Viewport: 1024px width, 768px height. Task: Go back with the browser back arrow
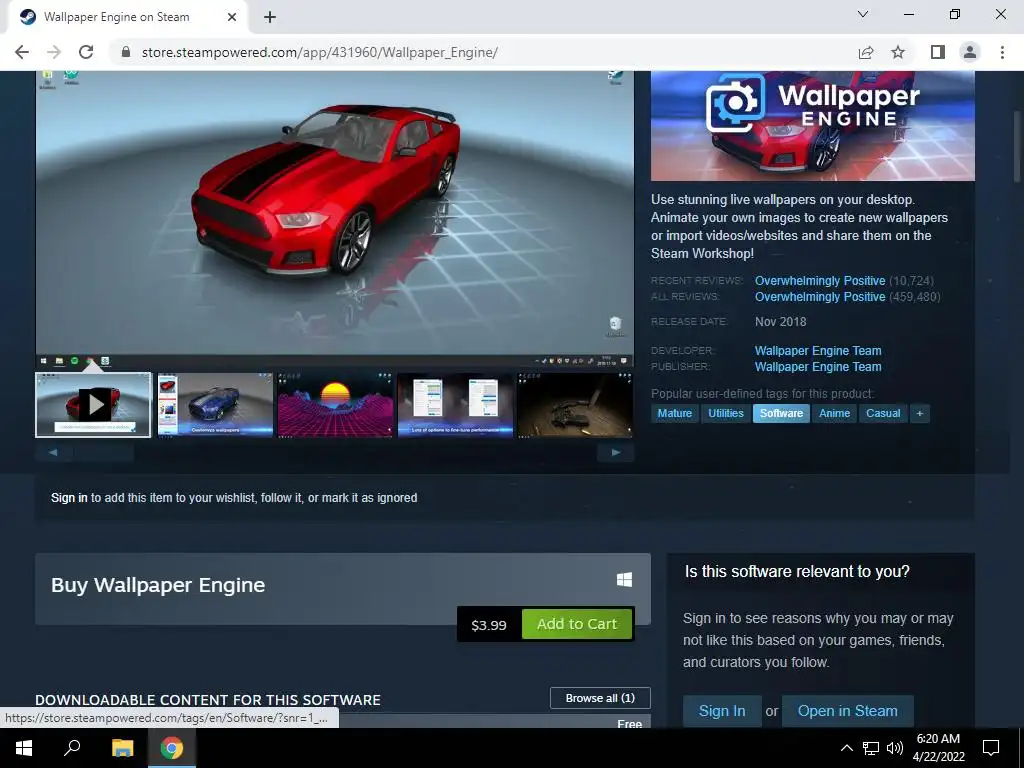(x=22, y=52)
